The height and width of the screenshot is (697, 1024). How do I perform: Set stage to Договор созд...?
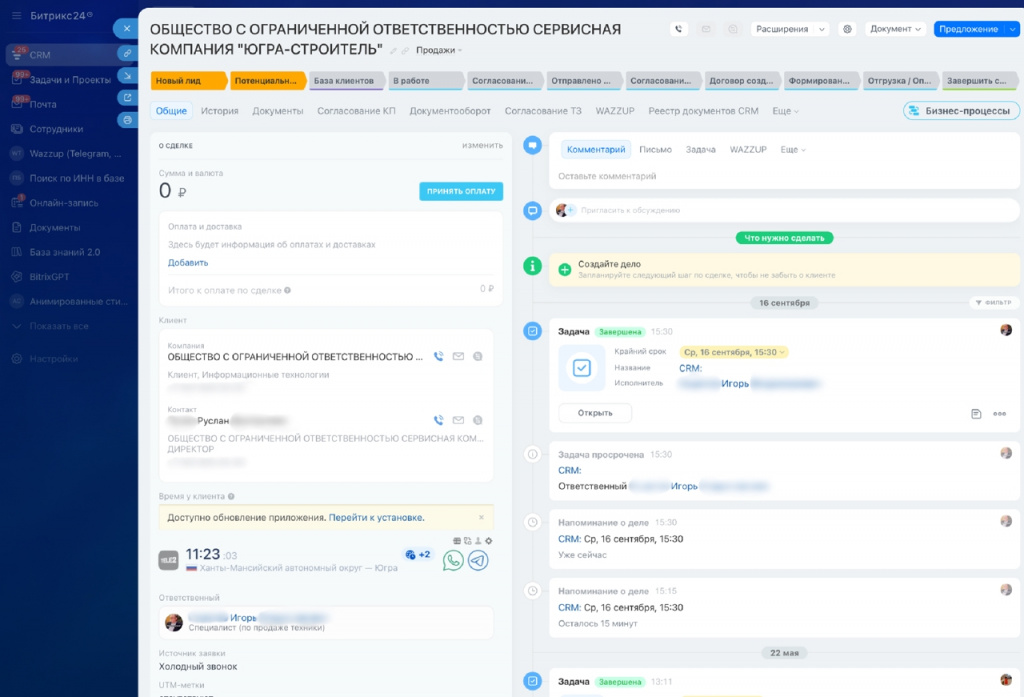[x=742, y=81]
